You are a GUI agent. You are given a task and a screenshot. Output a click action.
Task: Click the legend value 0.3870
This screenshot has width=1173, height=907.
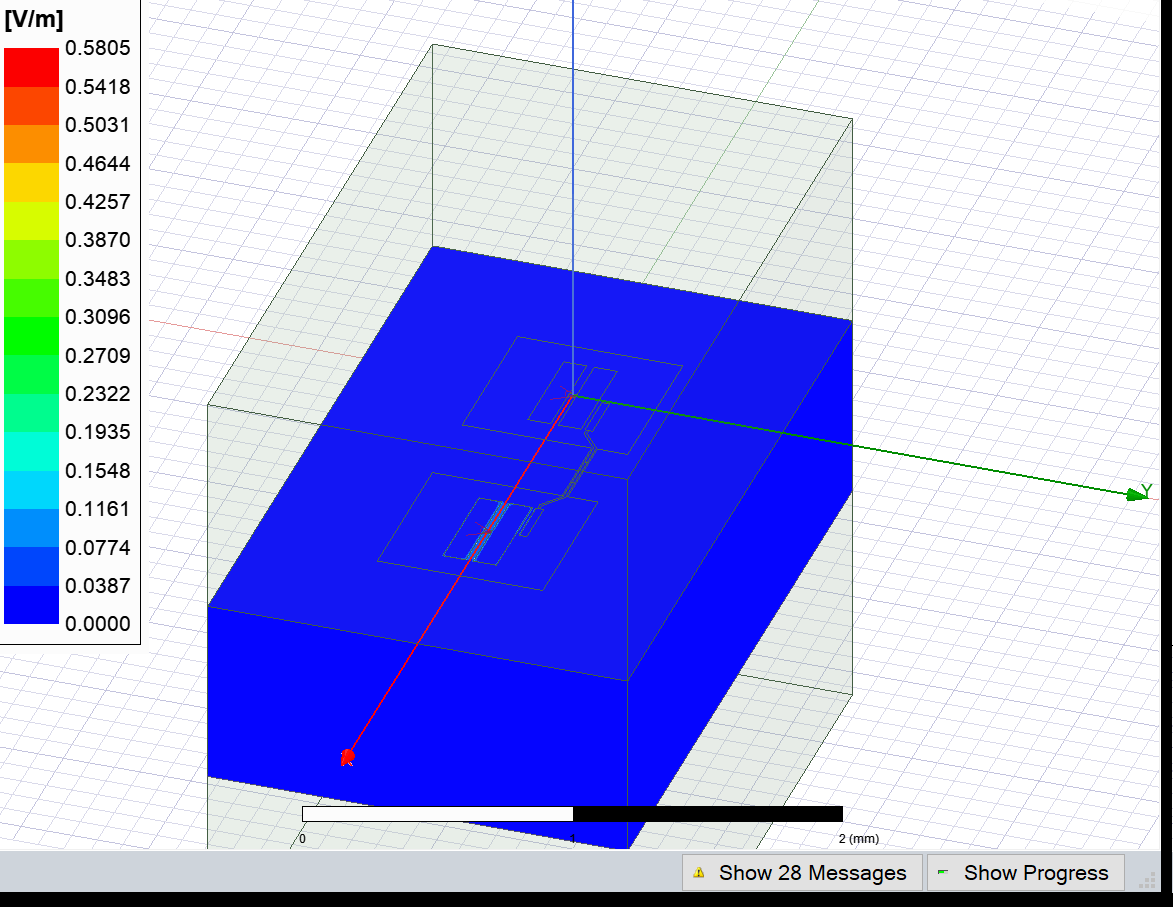[97, 240]
